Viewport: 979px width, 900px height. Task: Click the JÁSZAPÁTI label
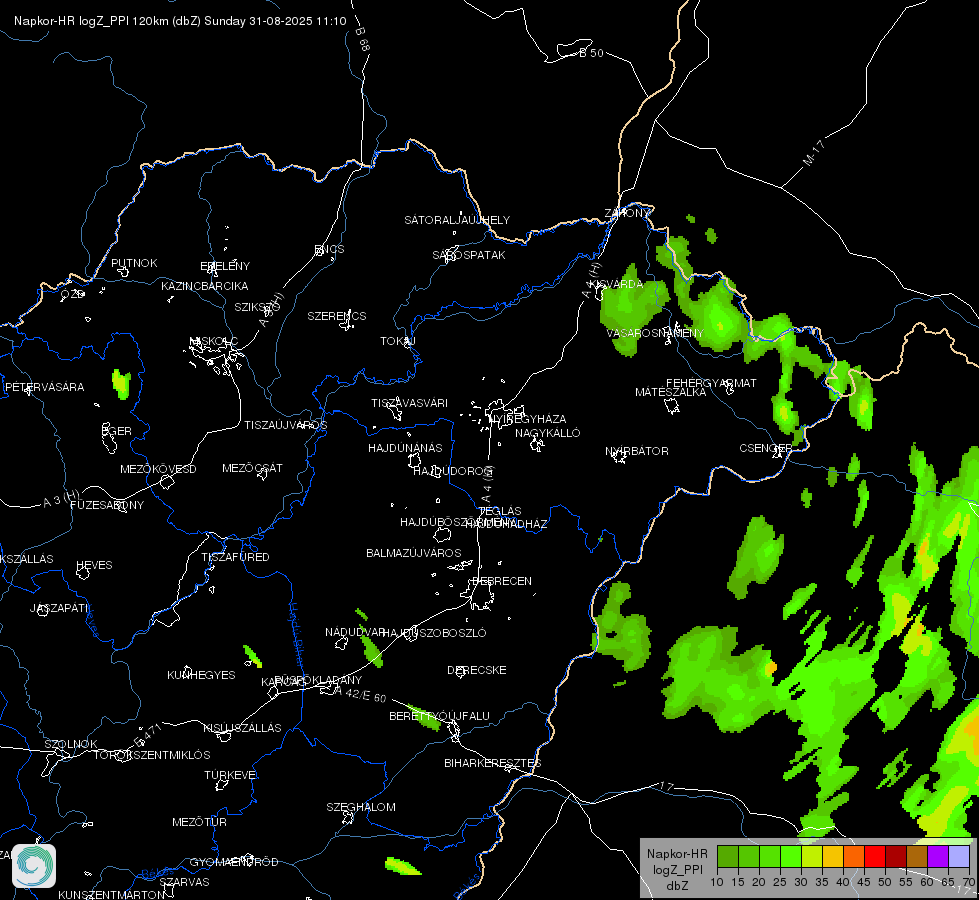coord(59,608)
